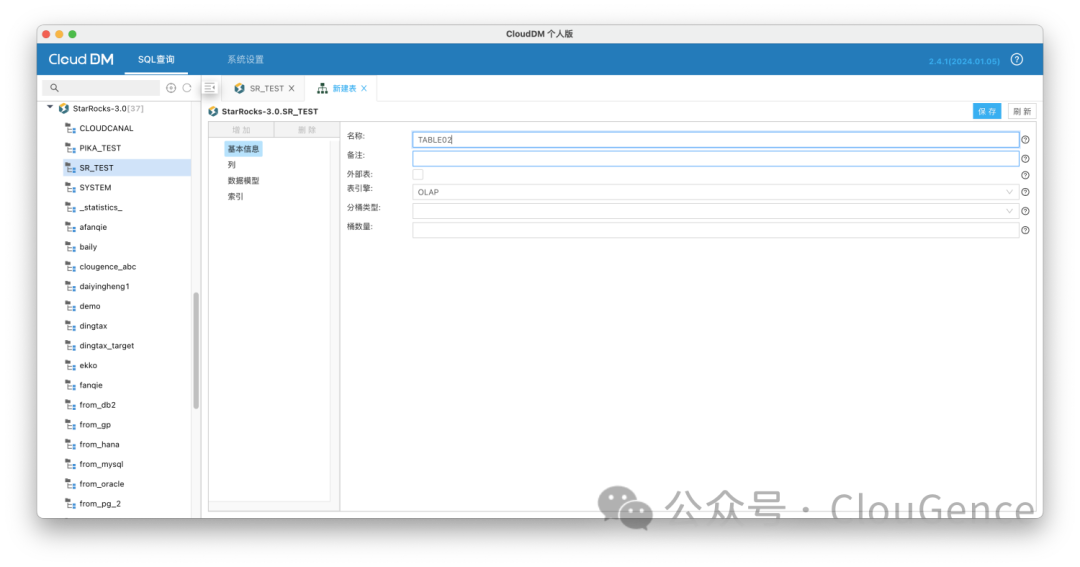Select from_pg_2 database
1080x567 pixels.
[x=100, y=504]
